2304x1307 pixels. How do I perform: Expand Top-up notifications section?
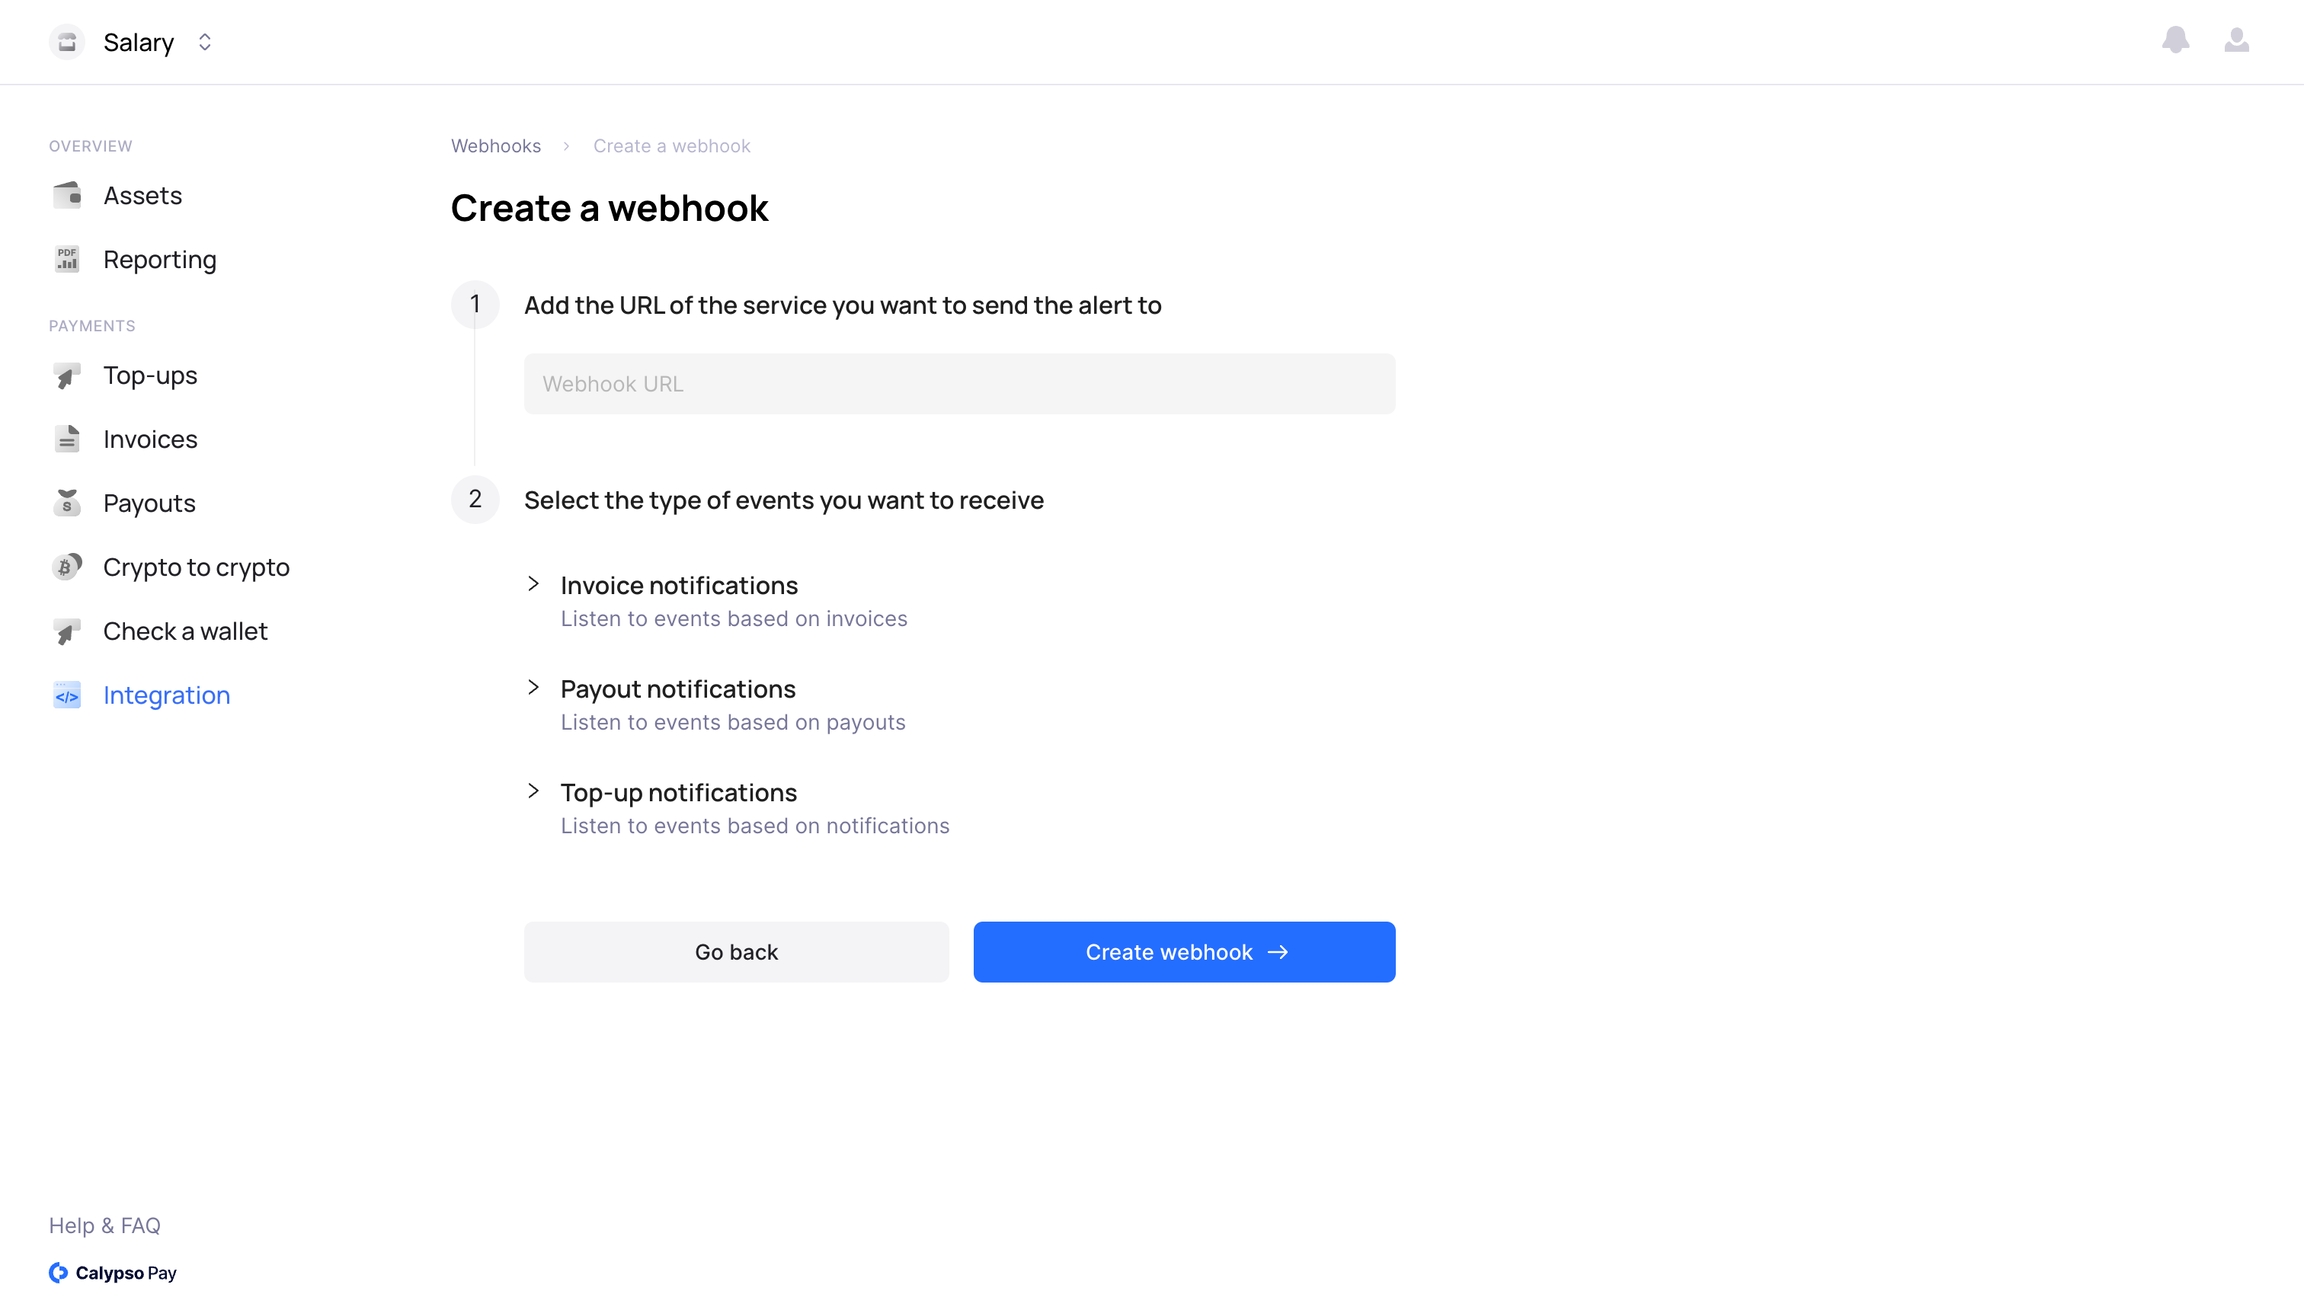click(534, 791)
